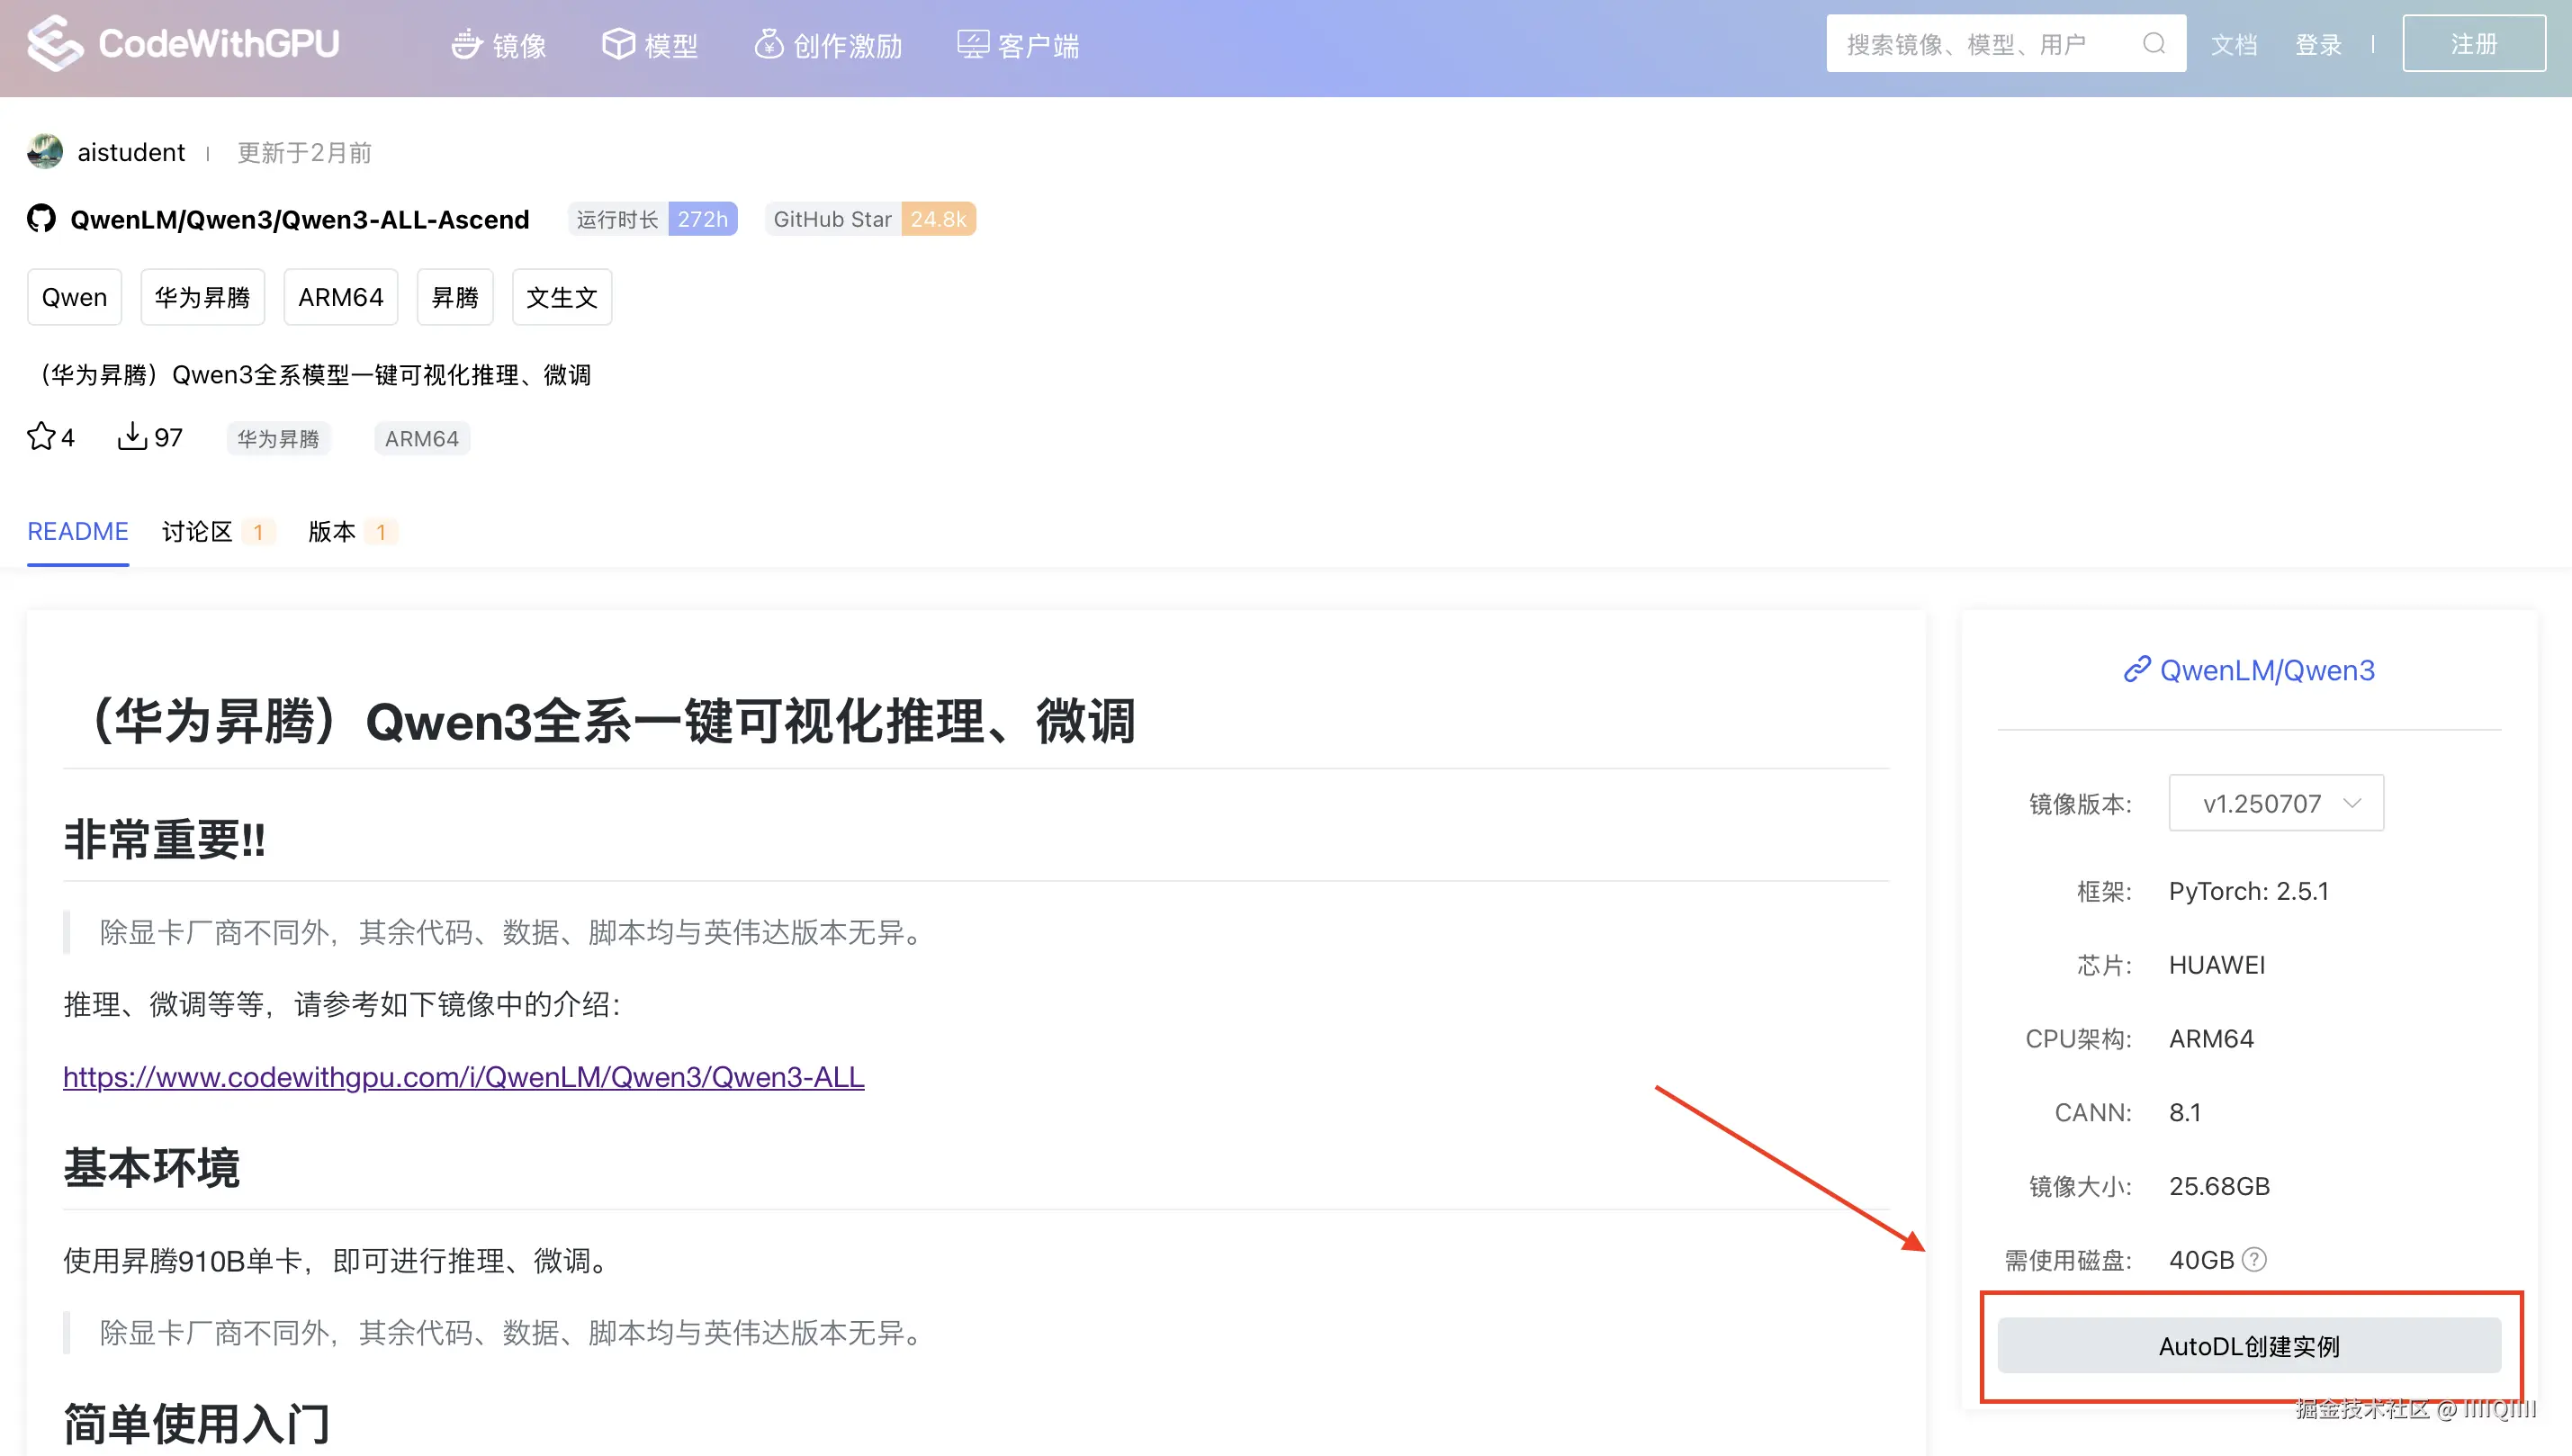Click the search magnifier icon
Image resolution: width=2572 pixels, height=1456 pixels.
tap(2154, 43)
